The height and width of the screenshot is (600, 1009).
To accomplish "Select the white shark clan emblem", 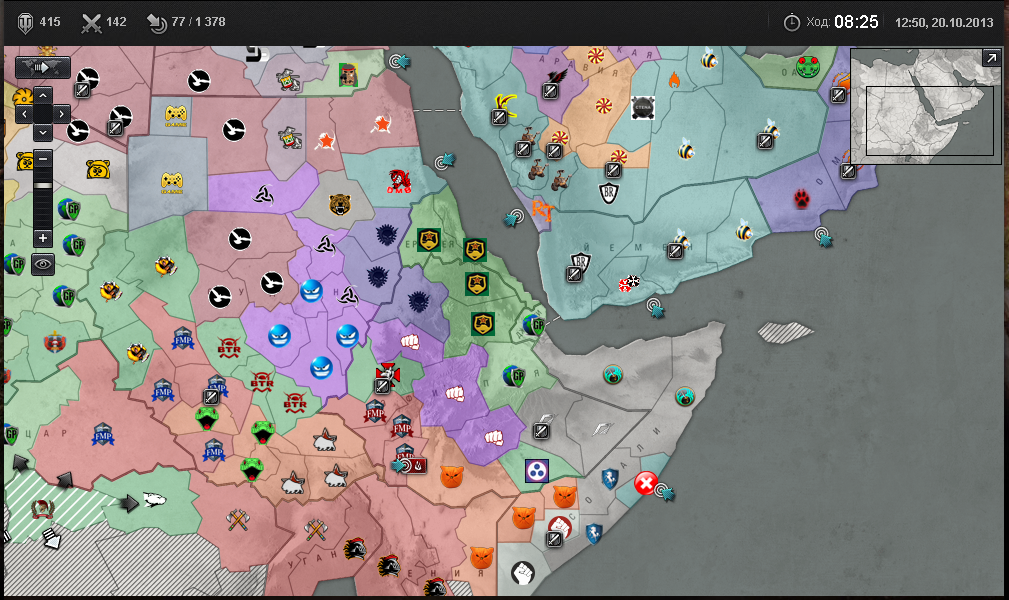I will 153,499.
